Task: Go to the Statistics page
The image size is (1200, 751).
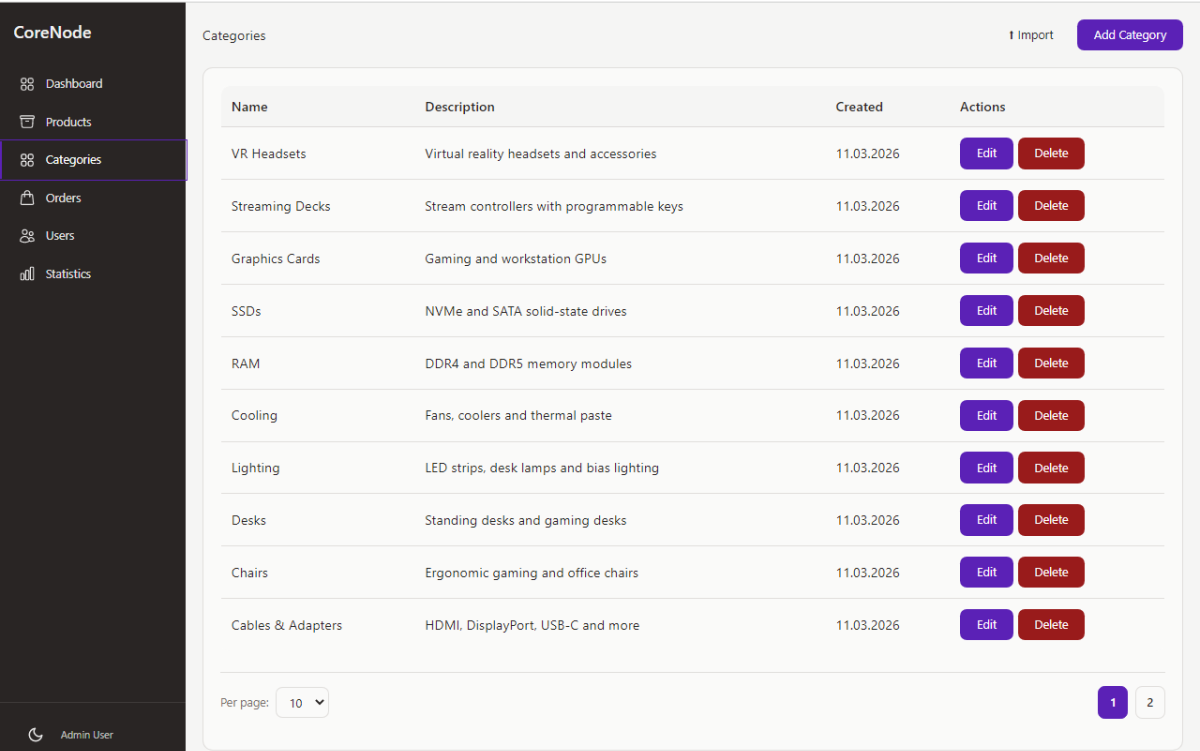Action: [68, 274]
